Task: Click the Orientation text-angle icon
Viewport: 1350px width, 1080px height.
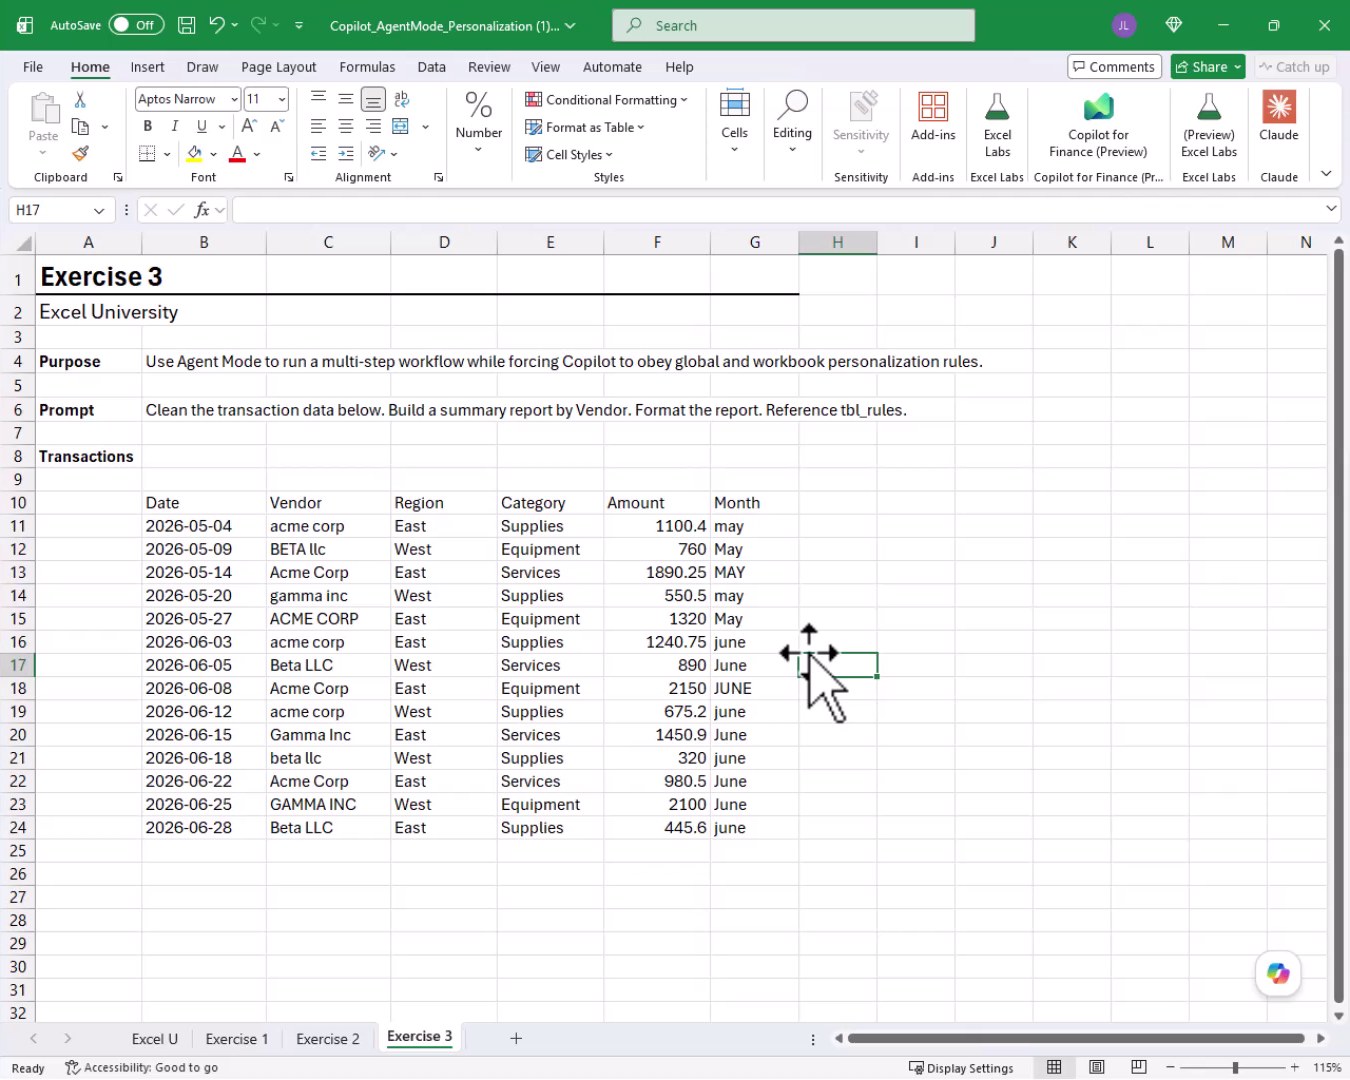Action: (x=376, y=153)
